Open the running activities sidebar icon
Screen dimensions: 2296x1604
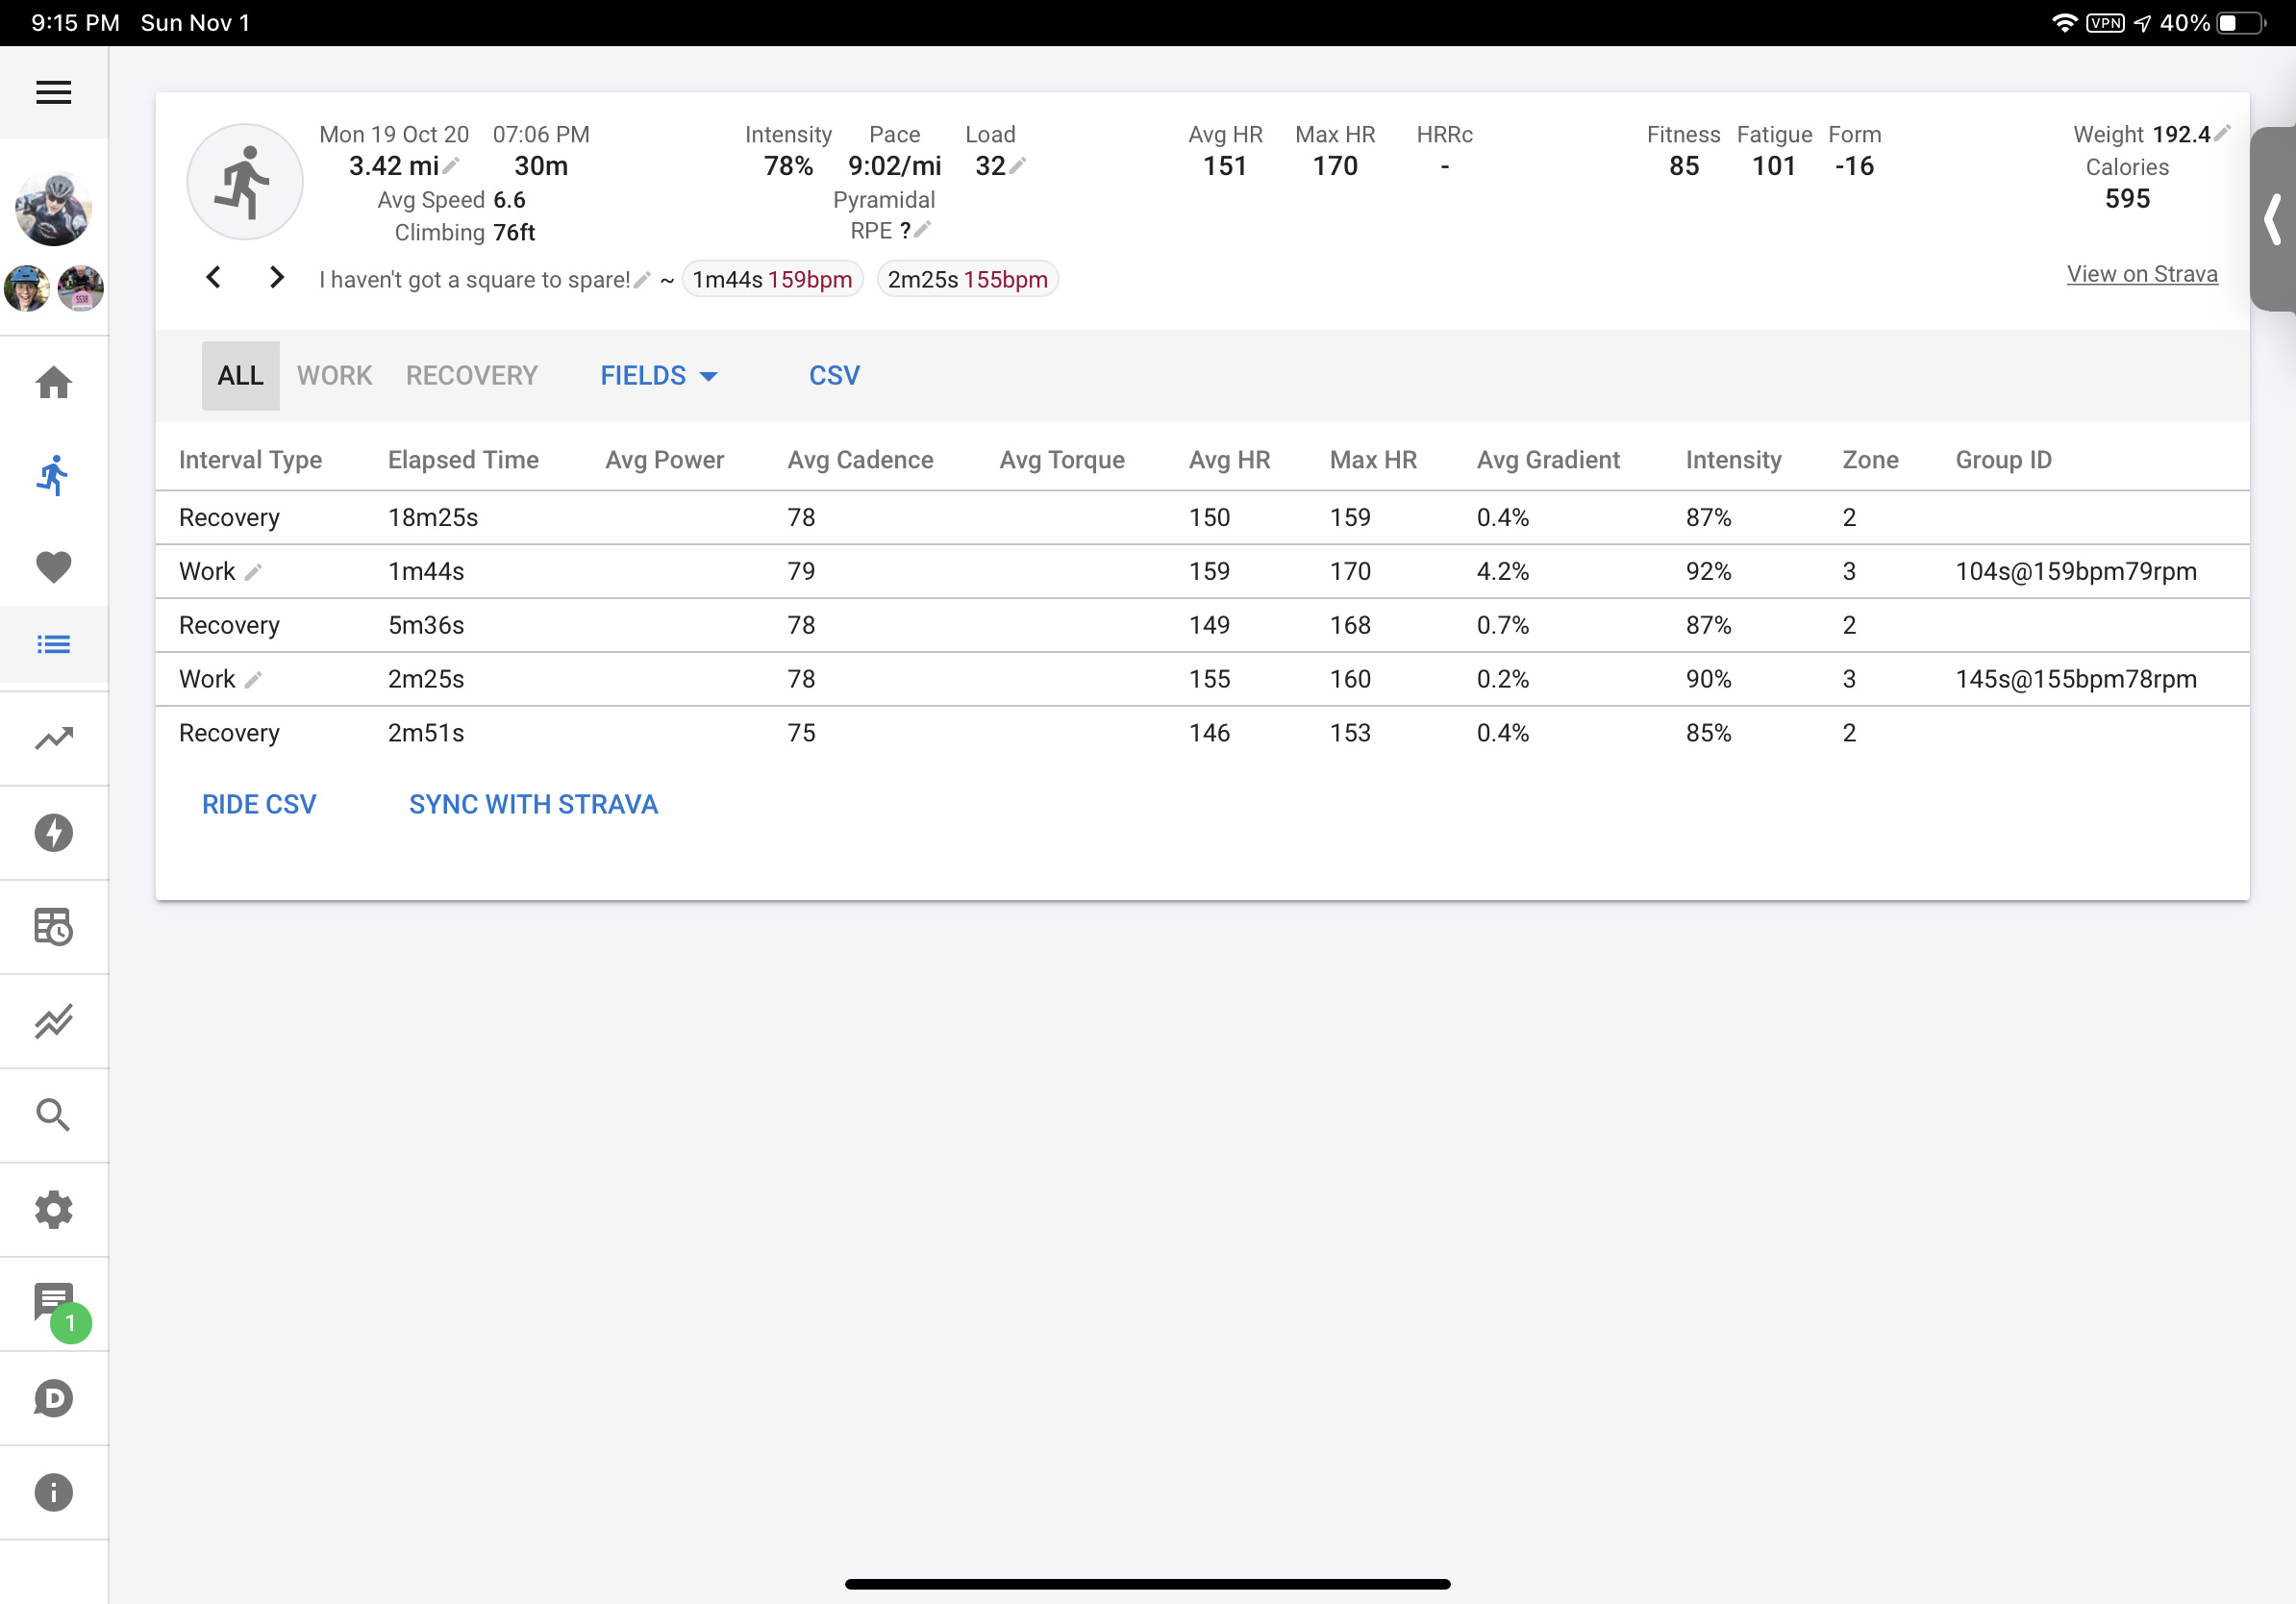point(54,475)
